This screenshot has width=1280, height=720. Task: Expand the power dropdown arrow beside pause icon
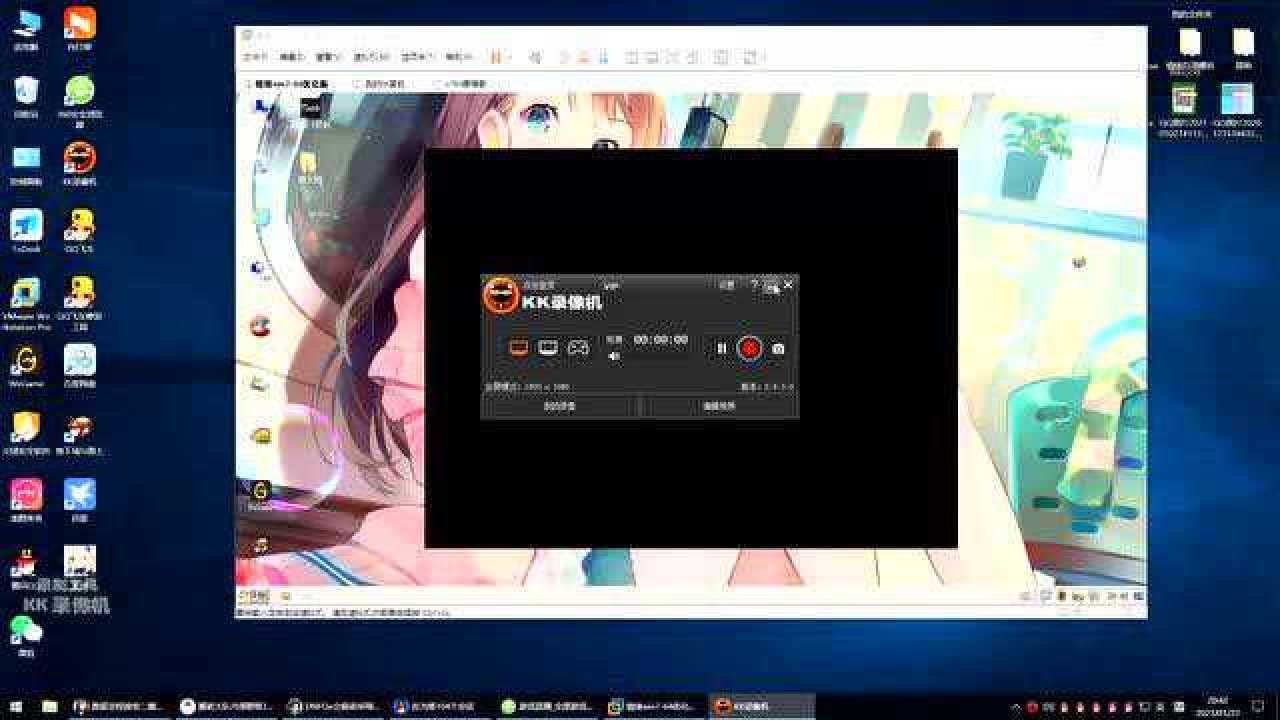[508, 58]
